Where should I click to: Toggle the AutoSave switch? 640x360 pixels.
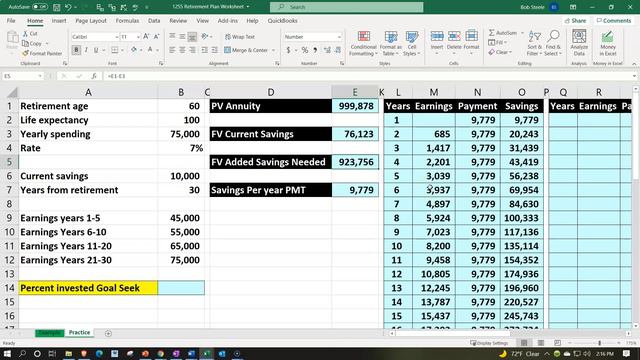[x=40, y=7]
